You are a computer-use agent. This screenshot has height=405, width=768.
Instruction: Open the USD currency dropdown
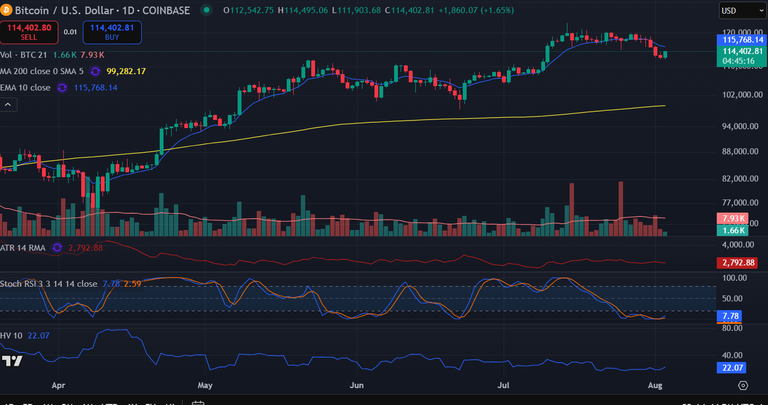(x=743, y=10)
